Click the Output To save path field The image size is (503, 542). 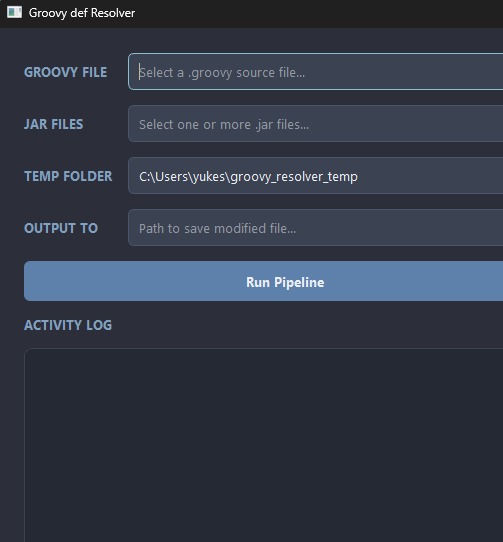[x=316, y=227]
